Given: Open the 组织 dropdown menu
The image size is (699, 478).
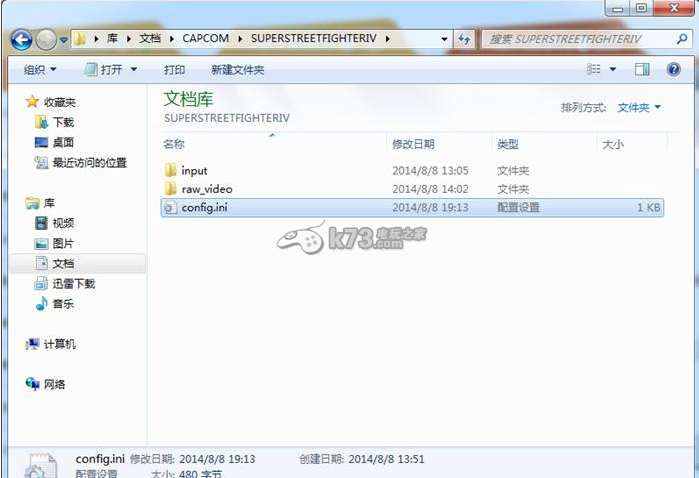Looking at the screenshot, I should click(x=40, y=70).
